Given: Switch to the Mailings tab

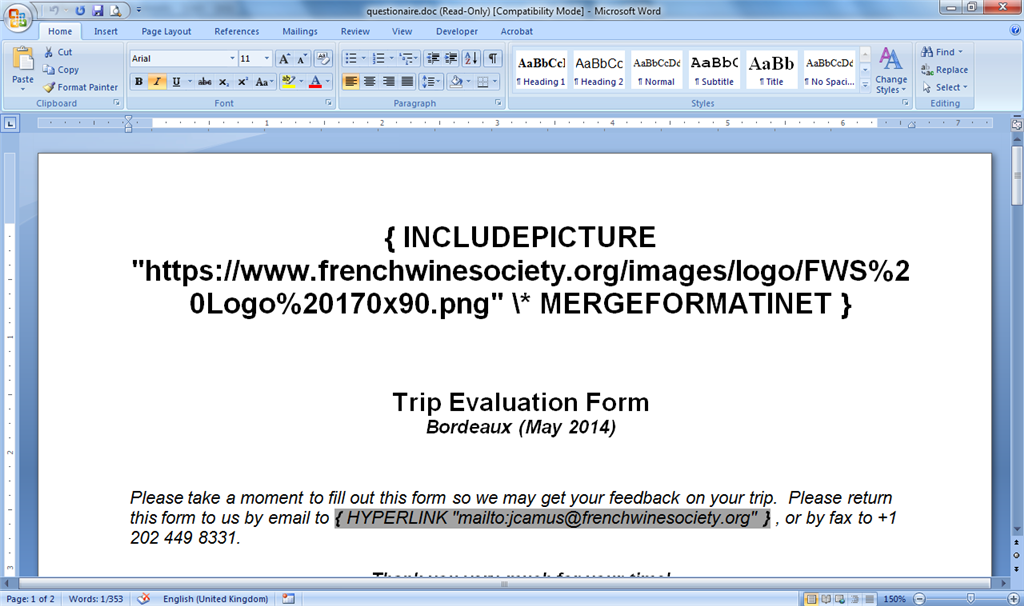Looking at the screenshot, I should click(x=300, y=31).
